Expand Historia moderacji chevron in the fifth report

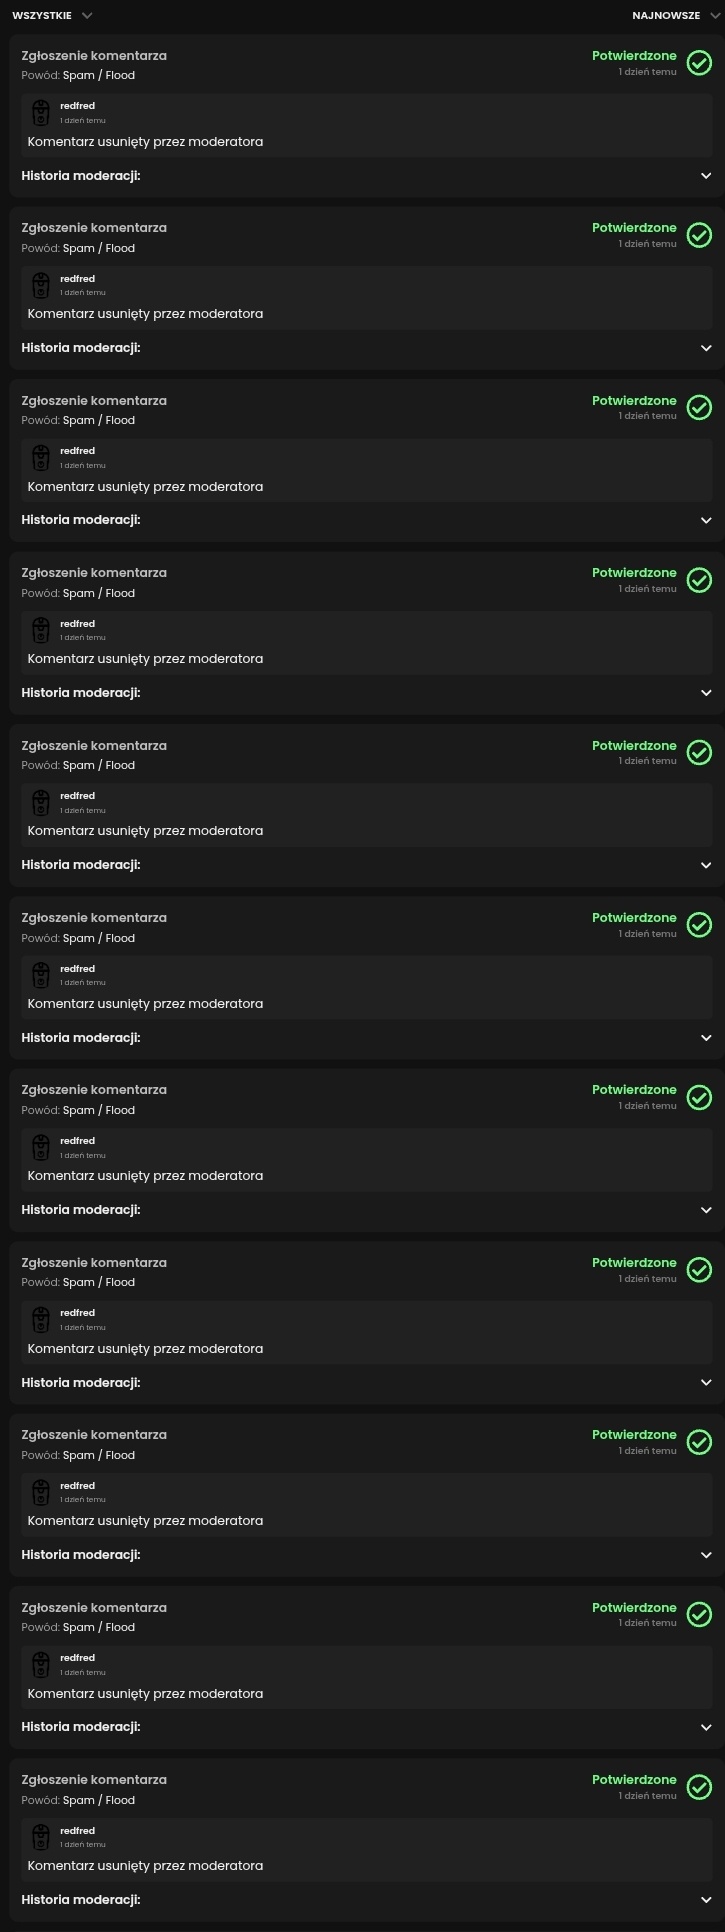tap(706, 866)
